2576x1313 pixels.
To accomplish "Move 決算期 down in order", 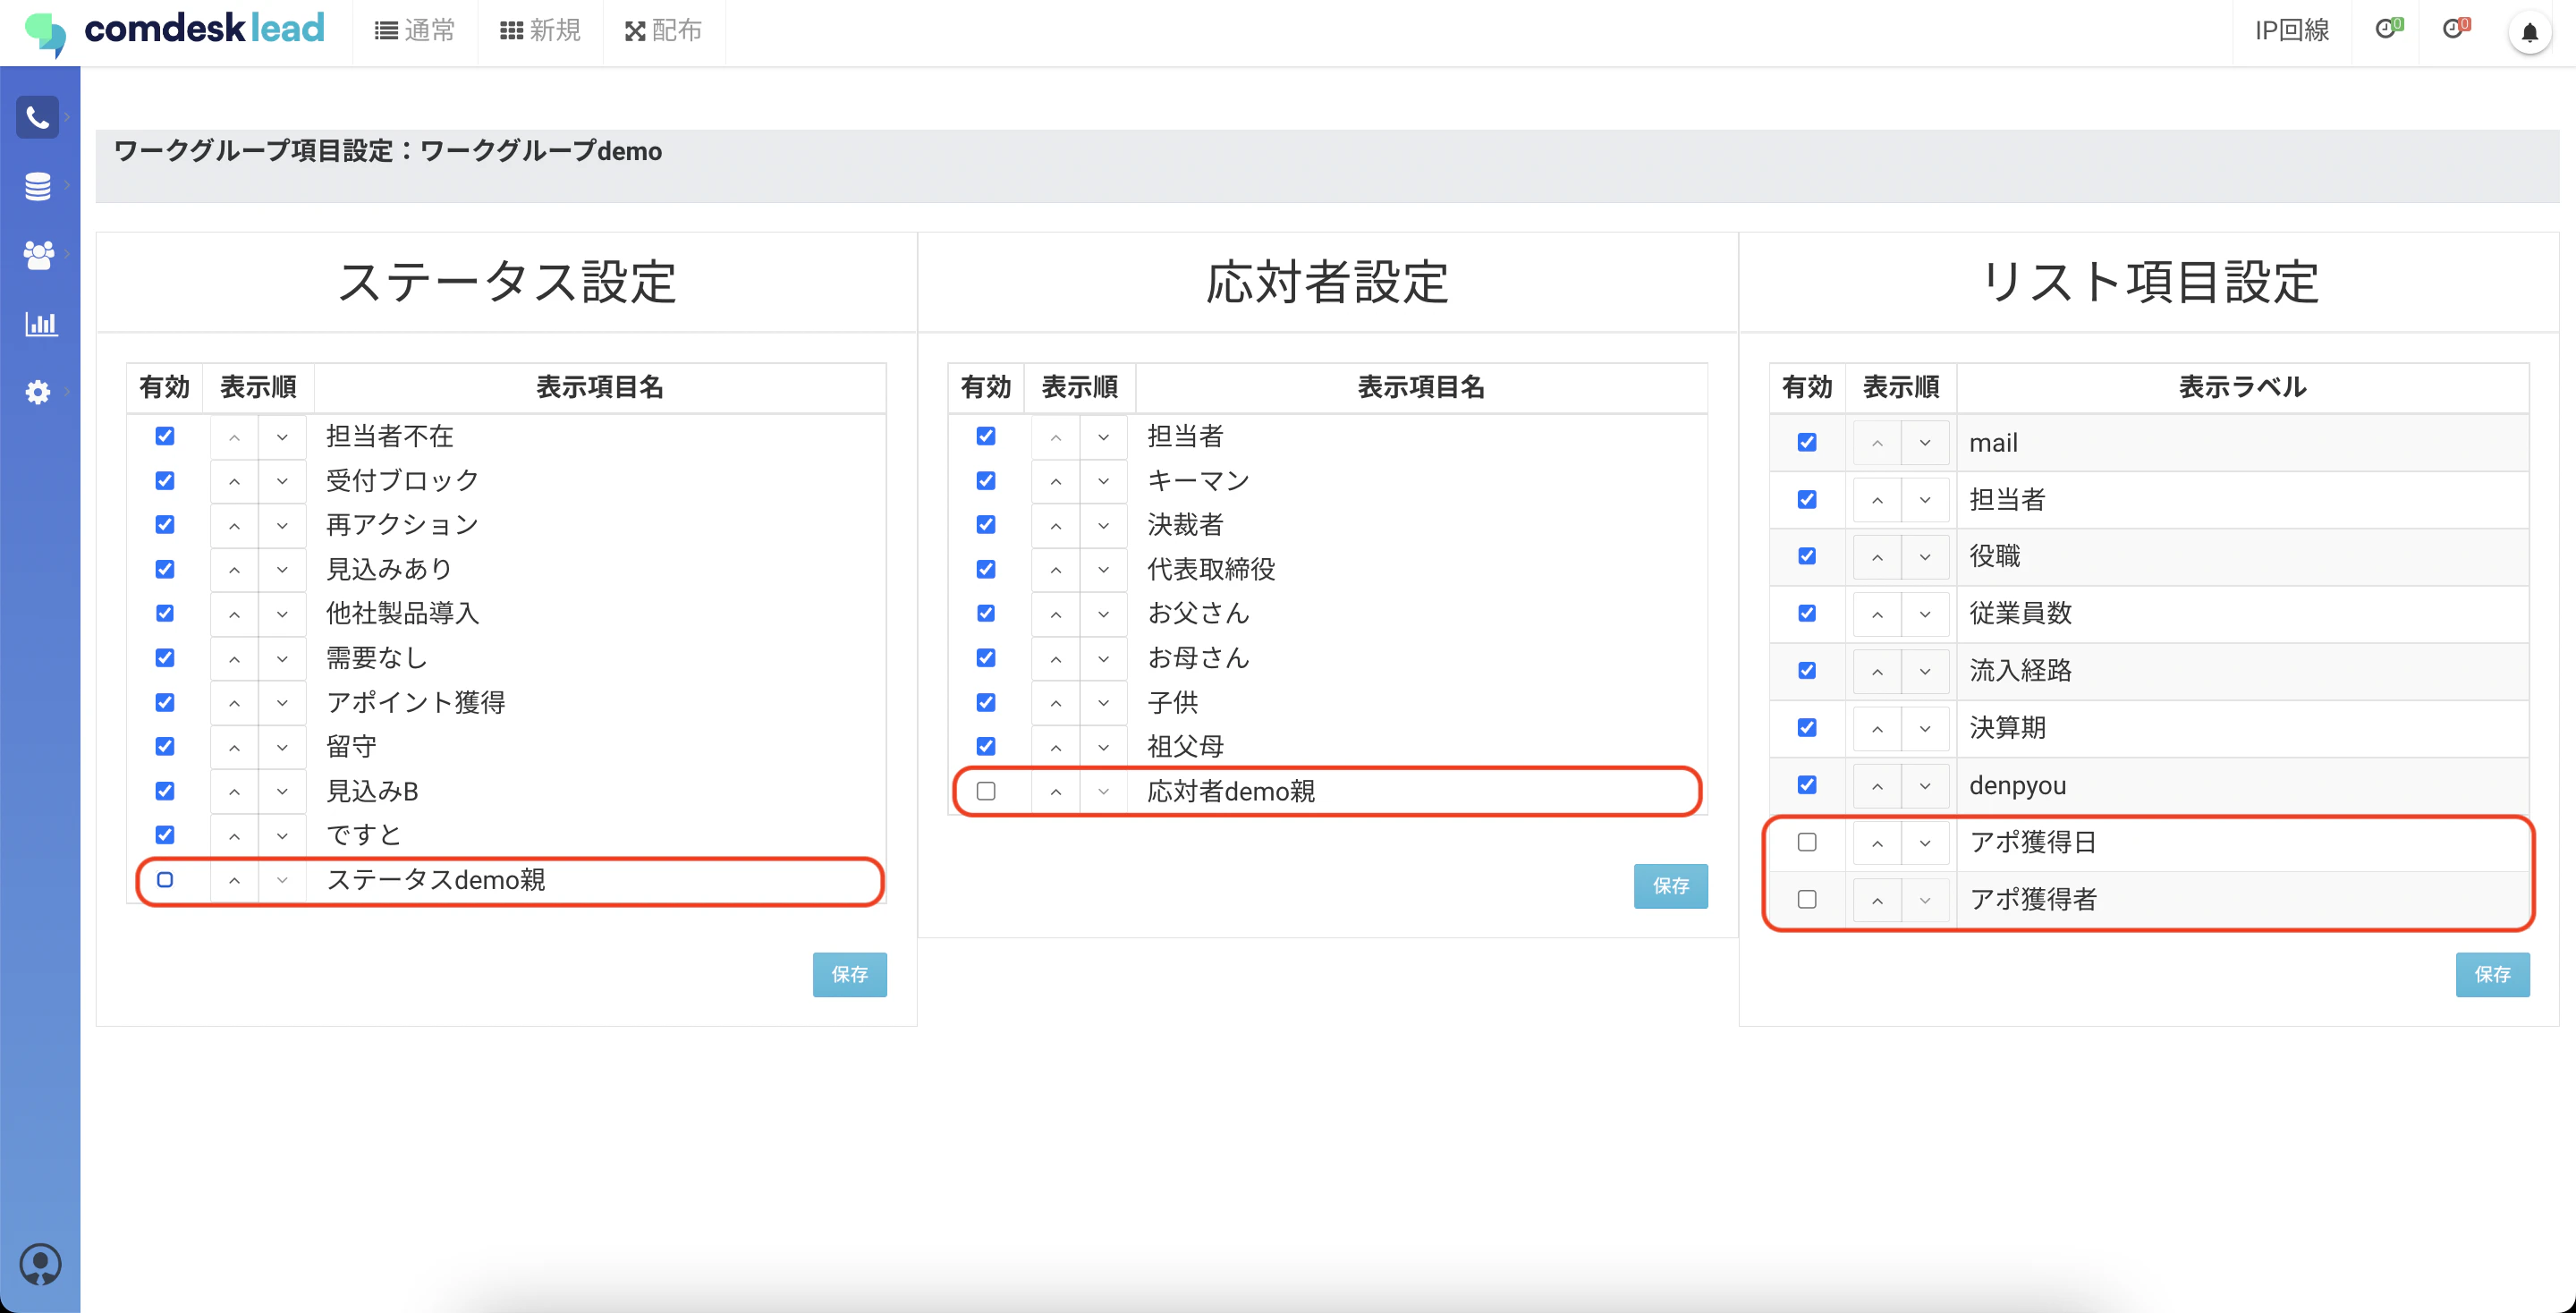I will [x=1925, y=728].
